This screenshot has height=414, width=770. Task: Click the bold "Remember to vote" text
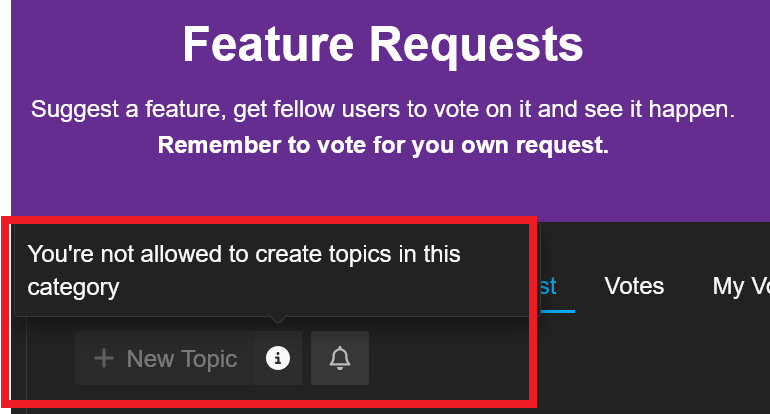(x=382, y=146)
